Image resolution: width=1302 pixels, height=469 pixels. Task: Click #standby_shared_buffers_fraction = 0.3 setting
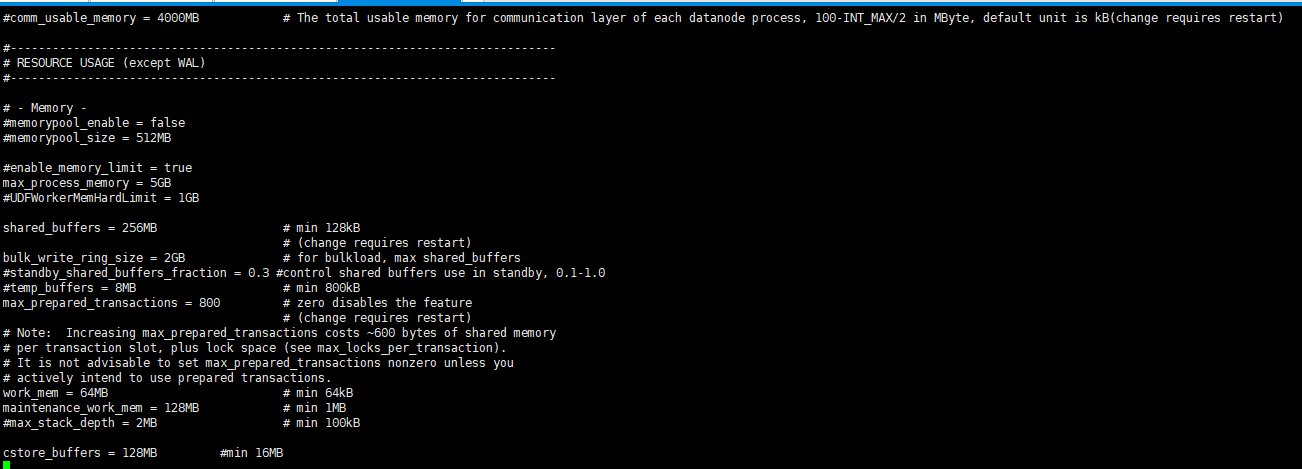(x=136, y=273)
